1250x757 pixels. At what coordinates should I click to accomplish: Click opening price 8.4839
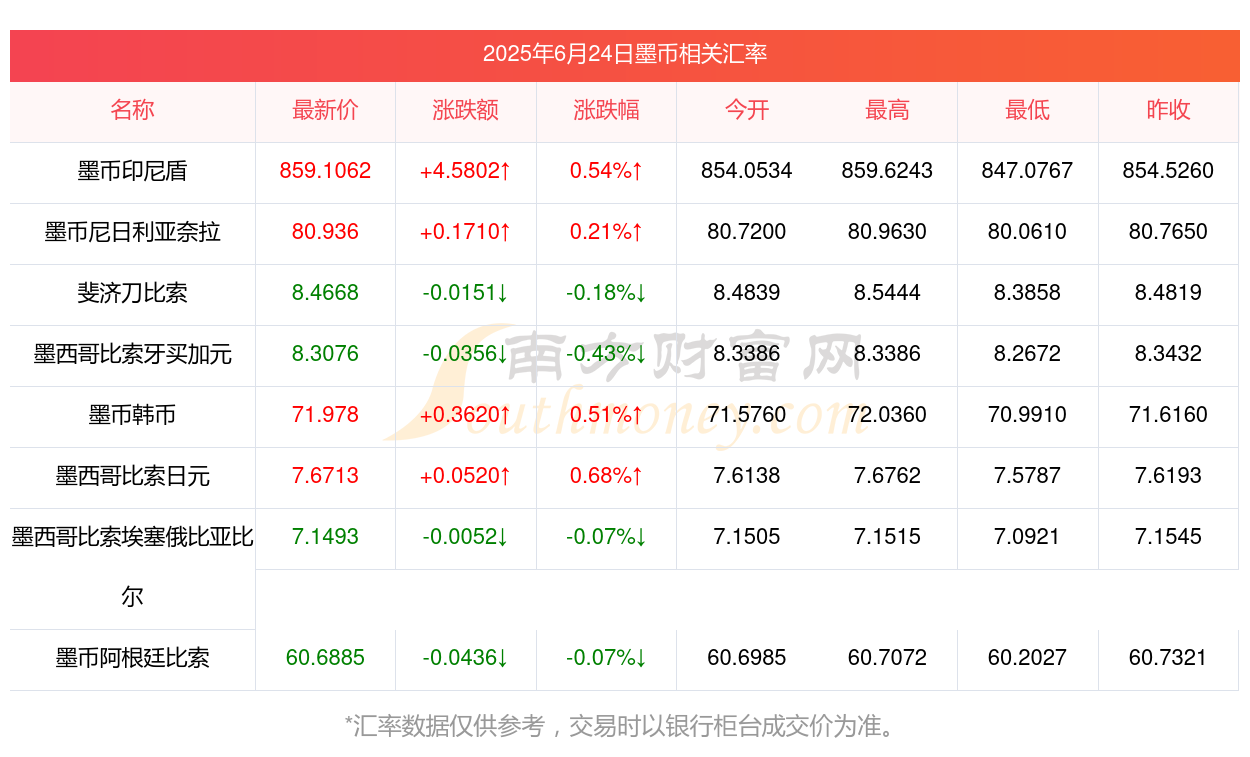(747, 293)
